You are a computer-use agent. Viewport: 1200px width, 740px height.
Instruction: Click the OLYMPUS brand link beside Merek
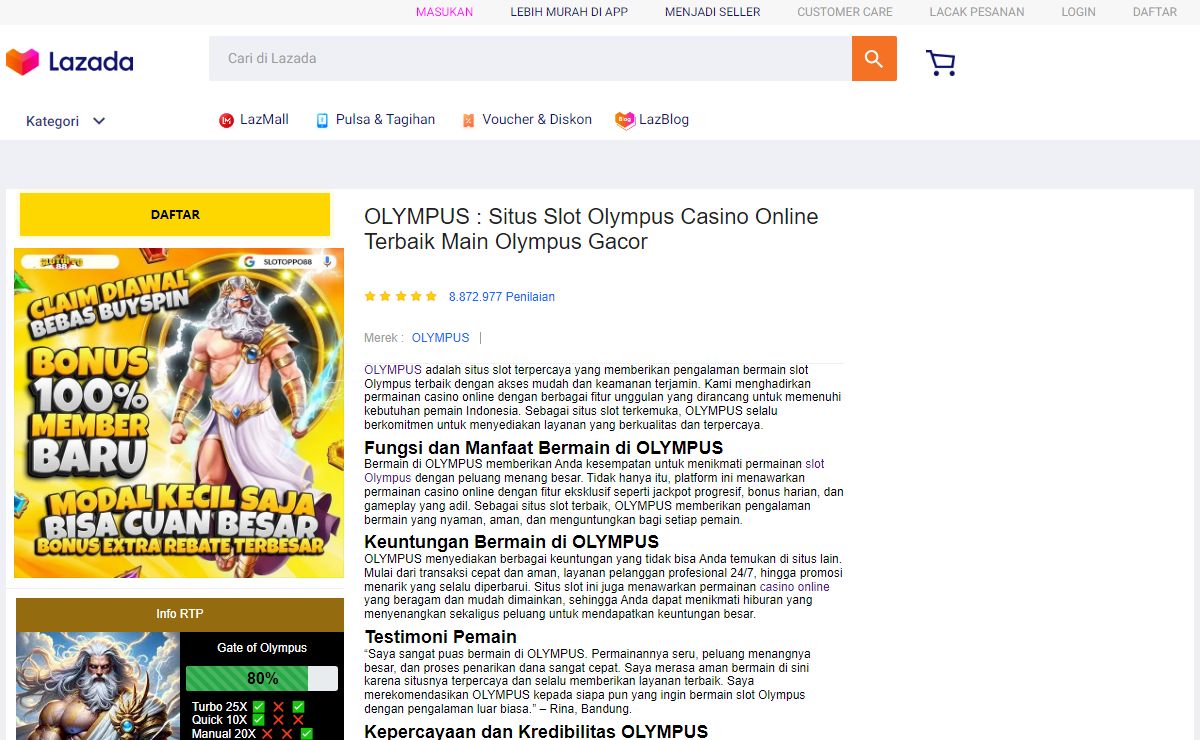click(x=440, y=338)
